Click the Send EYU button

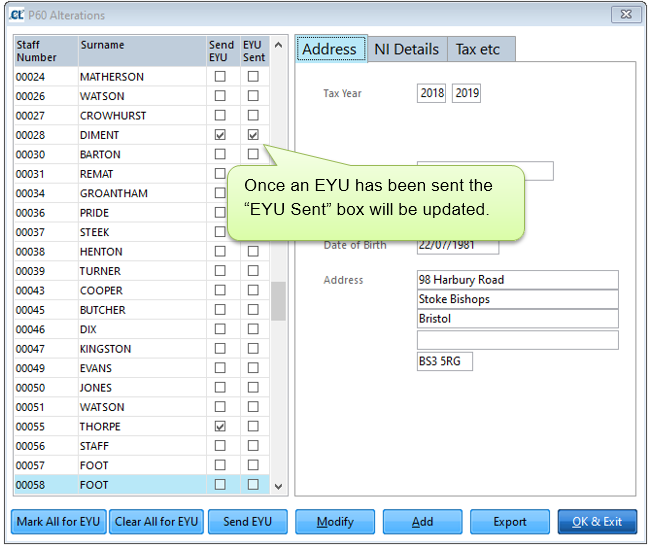[248, 522]
